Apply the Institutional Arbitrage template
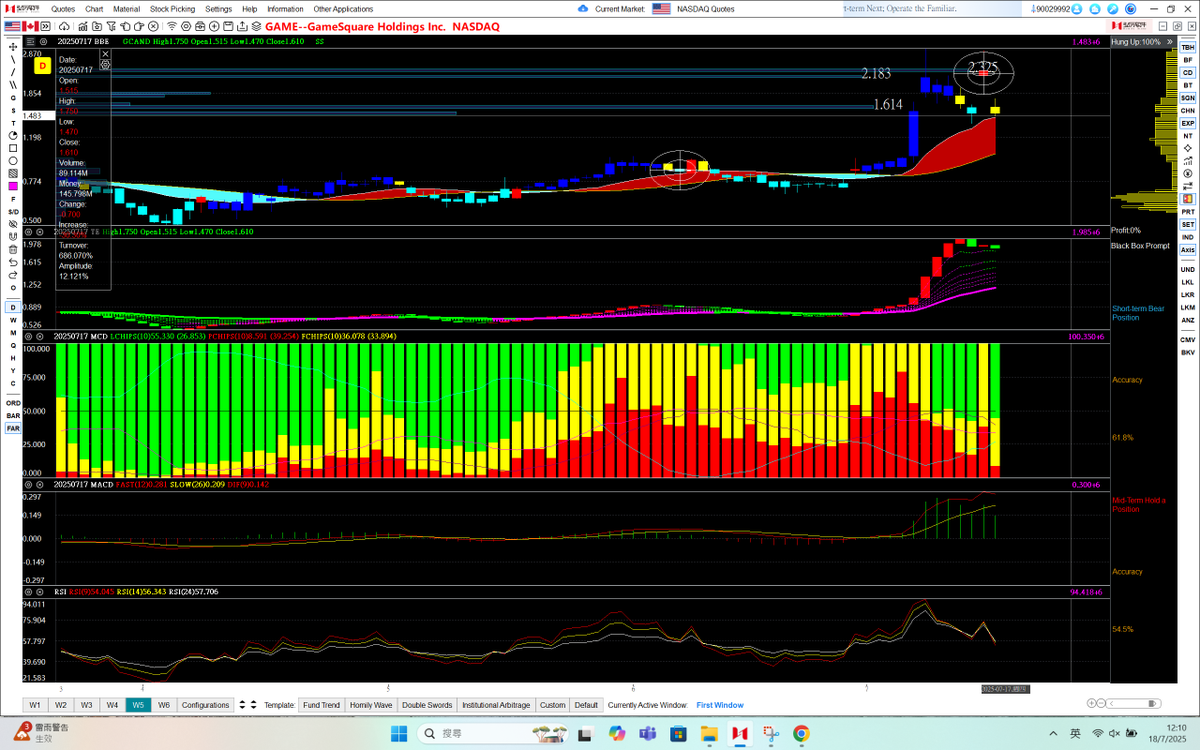 496,705
